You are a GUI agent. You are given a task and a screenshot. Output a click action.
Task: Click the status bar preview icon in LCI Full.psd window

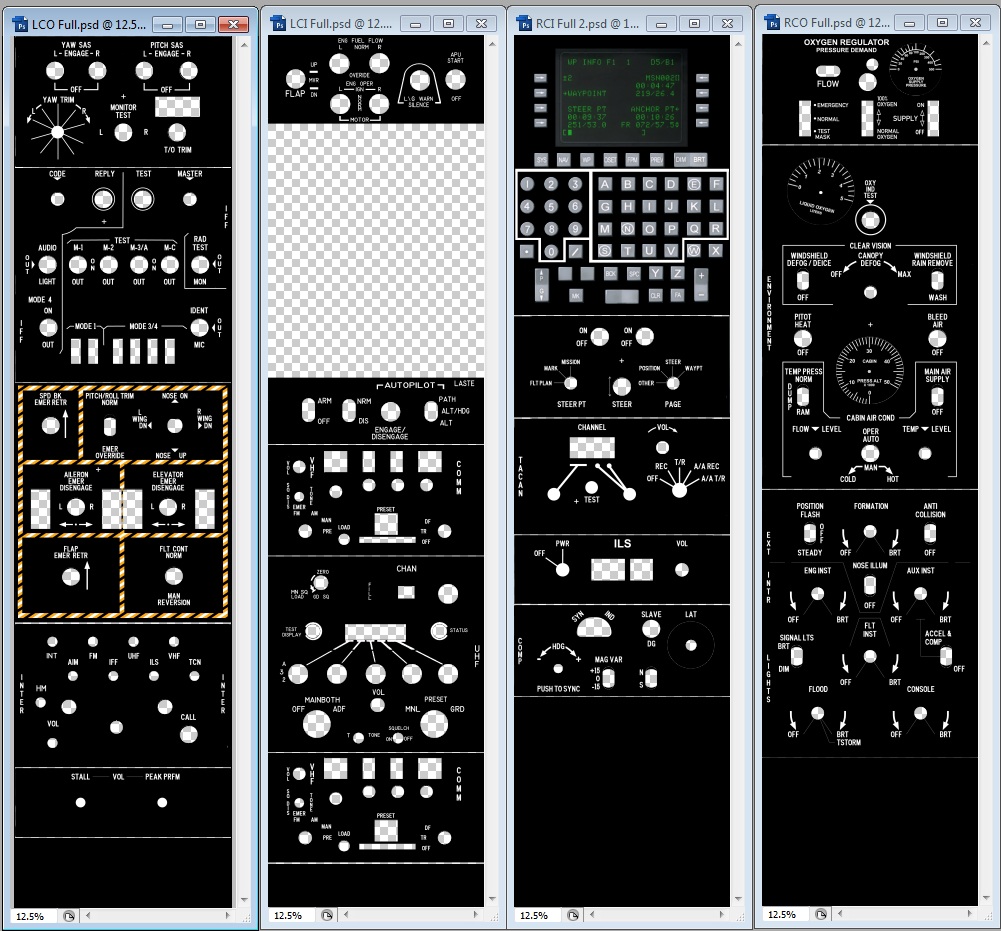coord(327,915)
